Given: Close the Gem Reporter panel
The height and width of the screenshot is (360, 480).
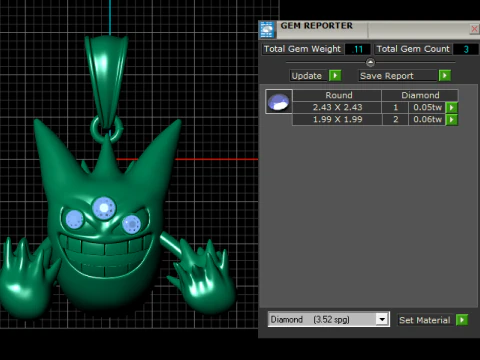Looking at the screenshot, I should (x=474, y=29).
